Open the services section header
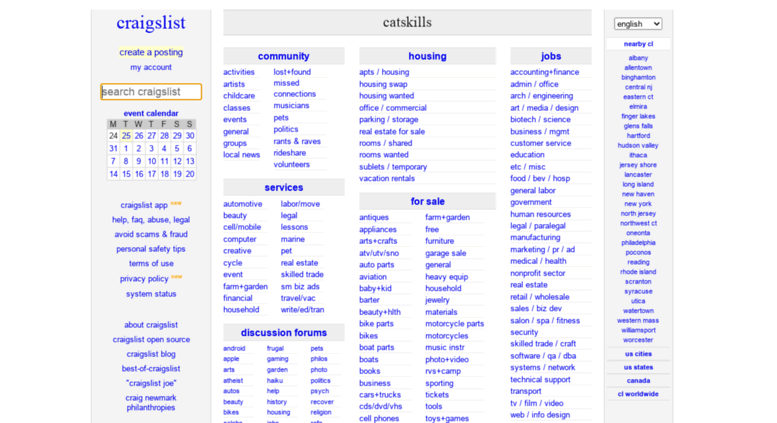Screen dimensions: 777x423 click(283, 188)
